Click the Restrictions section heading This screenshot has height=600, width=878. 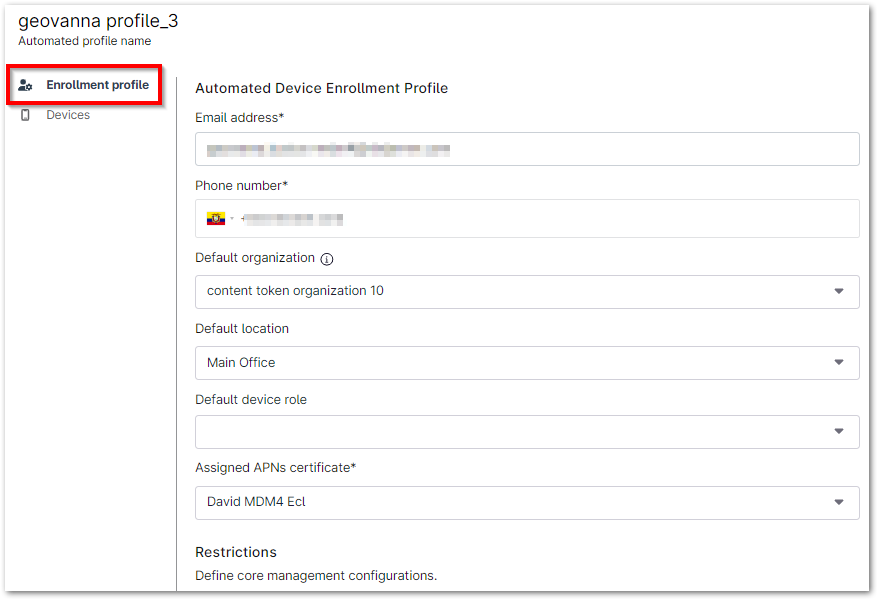(x=235, y=551)
